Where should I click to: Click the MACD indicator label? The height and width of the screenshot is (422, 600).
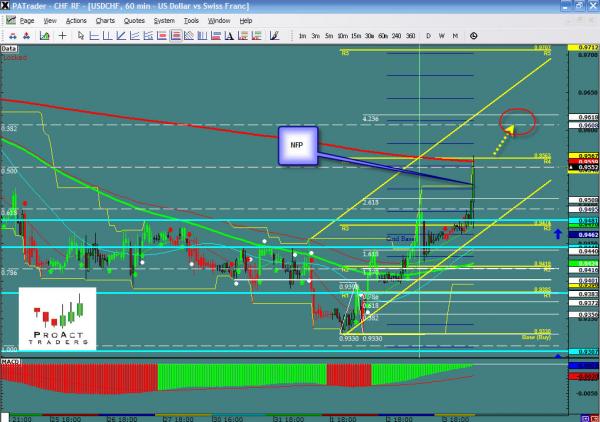pyautogui.click(x=10, y=360)
